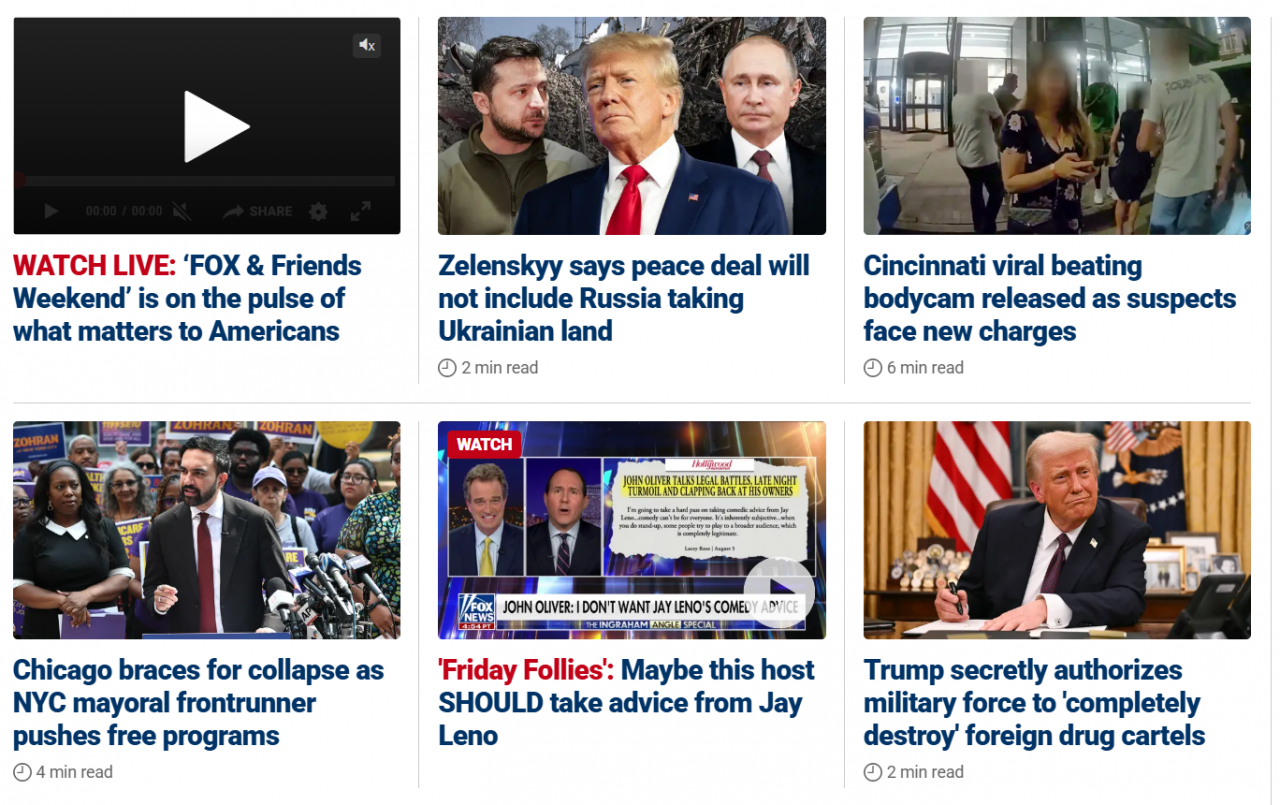Viewport: 1280px width, 805px height.
Task: Click the large play button on live video
Action: [x=216, y=126]
